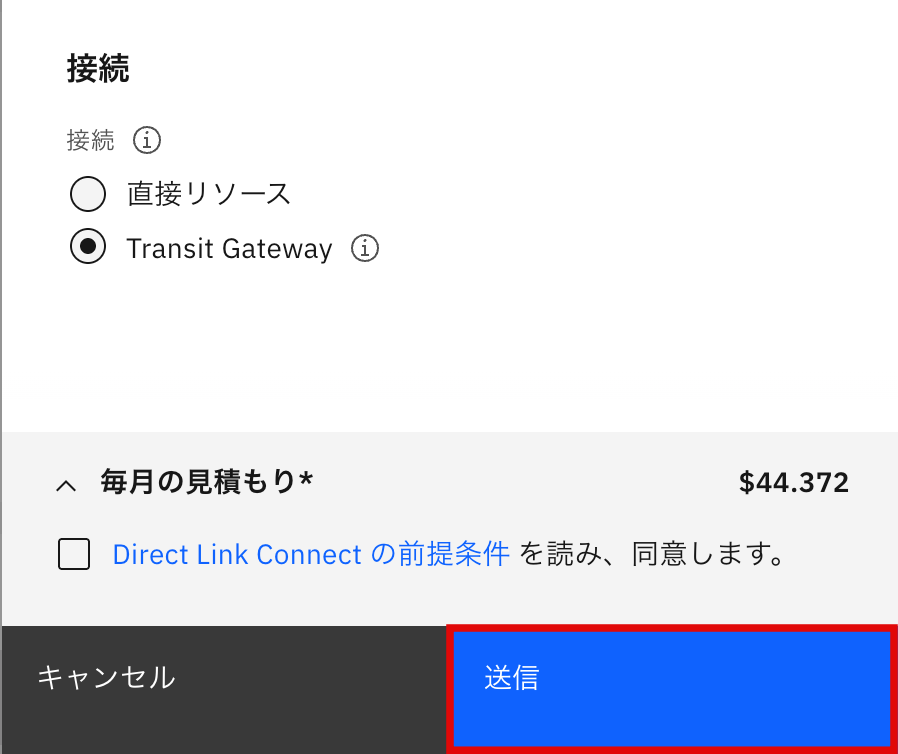The width and height of the screenshot is (898, 754).
Task: Cancel the order with キャンセル
Action: click(105, 677)
